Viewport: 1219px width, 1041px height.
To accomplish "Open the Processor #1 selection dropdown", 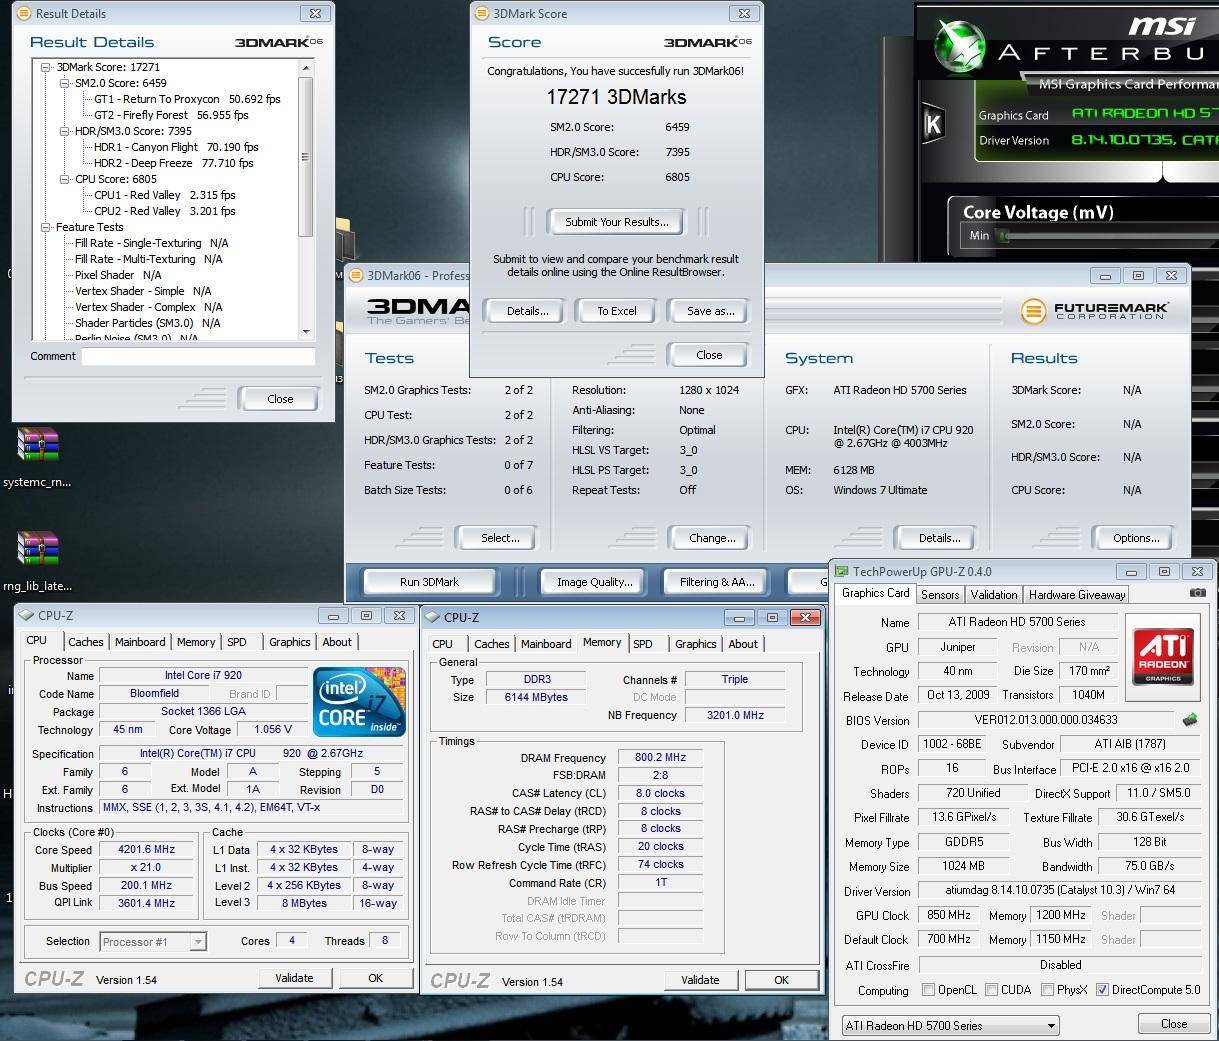I will click(153, 941).
